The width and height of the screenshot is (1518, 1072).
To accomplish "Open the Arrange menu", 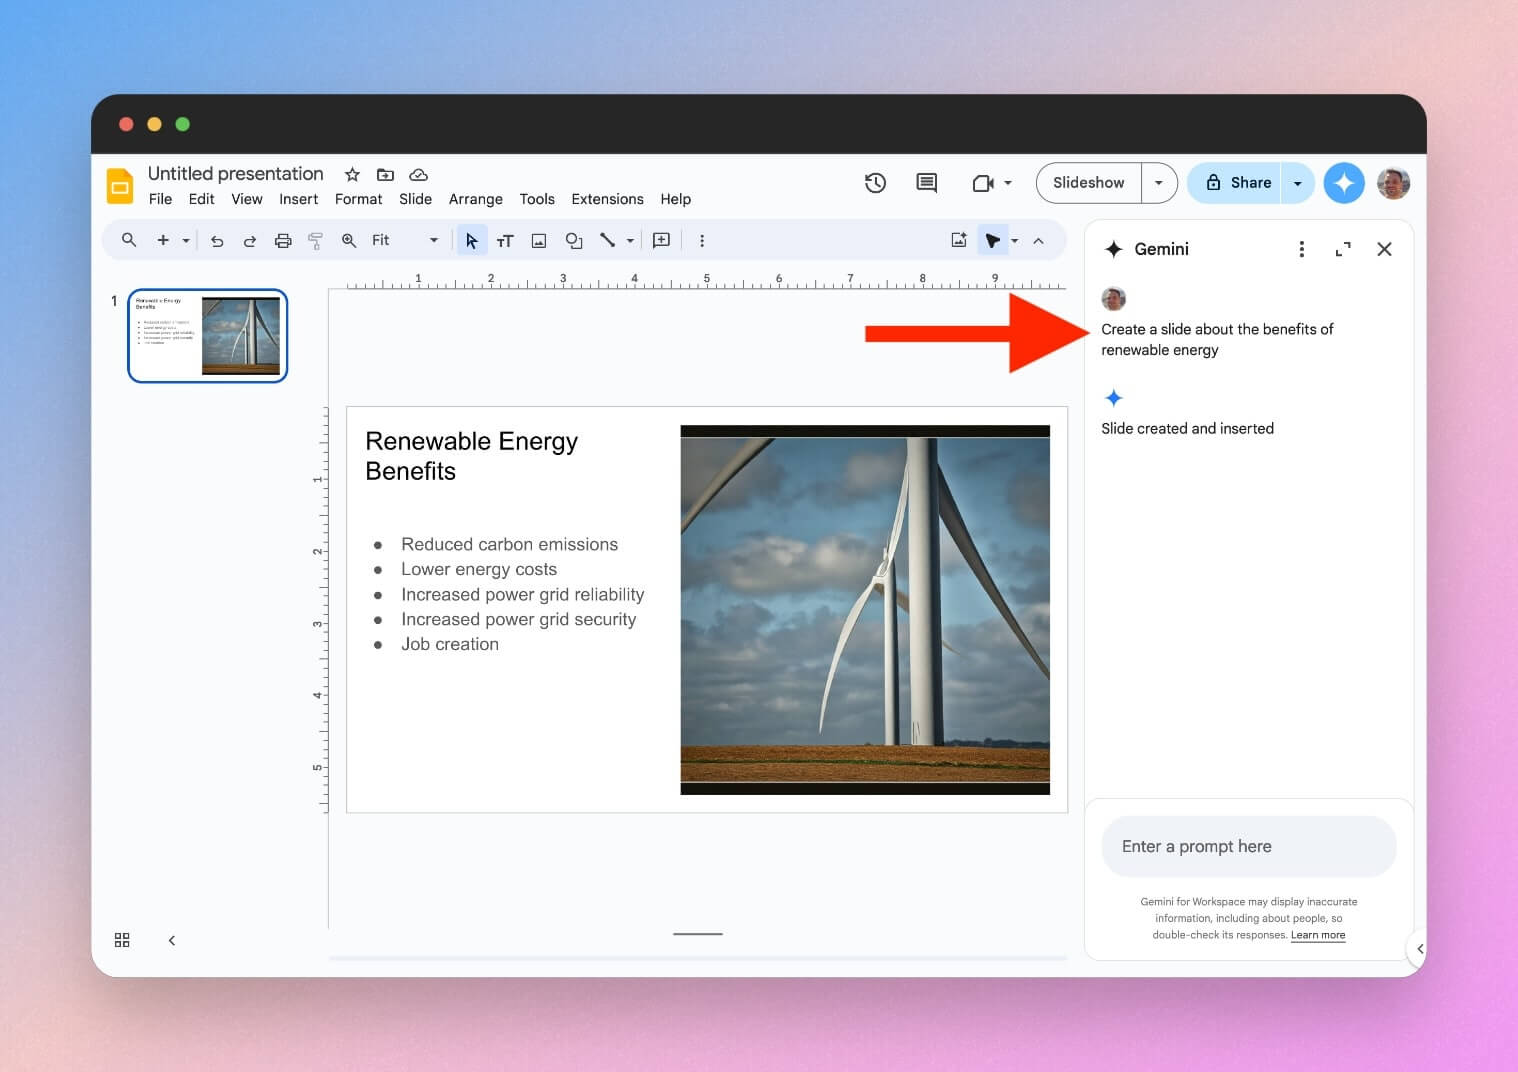I will point(475,199).
